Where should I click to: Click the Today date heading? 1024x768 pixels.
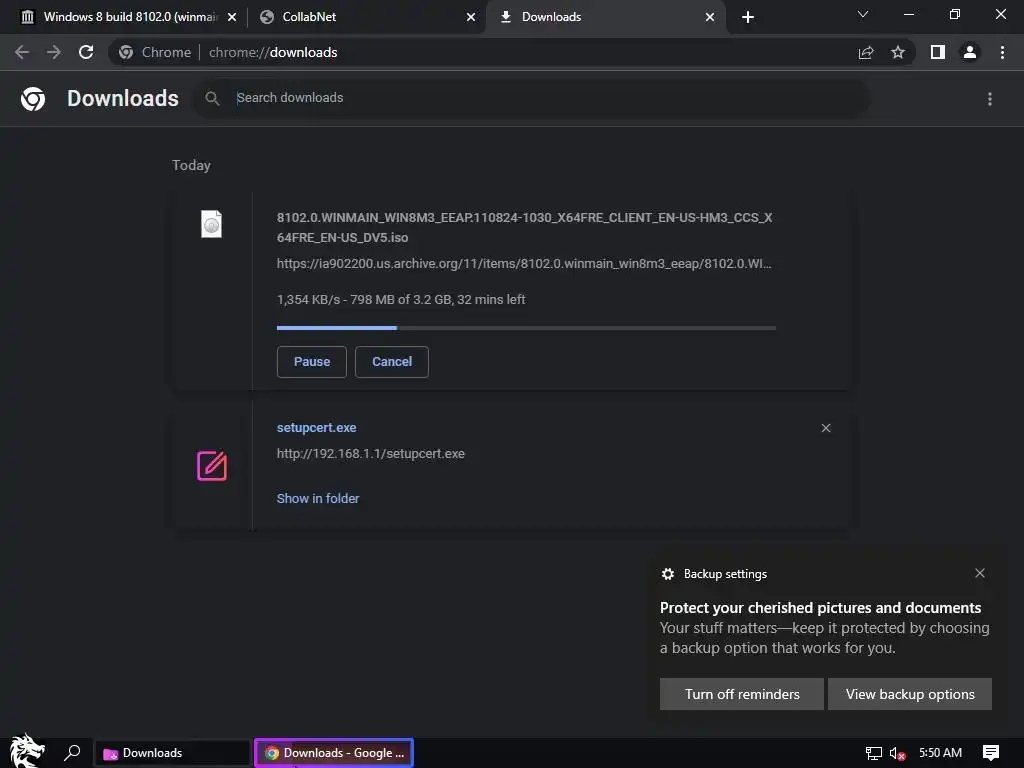(191, 165)
